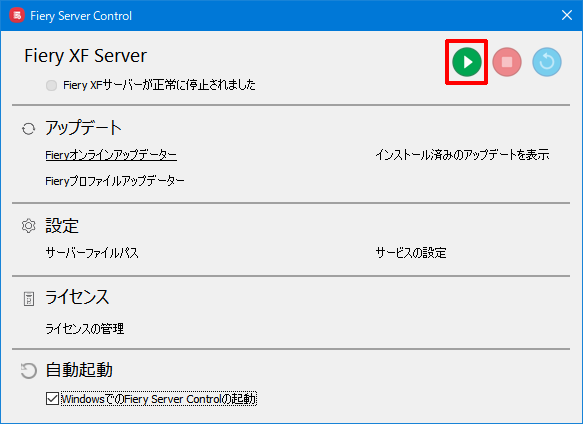Click status text Fiery XFサーバーが正常に停止されました
The image size is (583, 424).
tap(159, 85)
